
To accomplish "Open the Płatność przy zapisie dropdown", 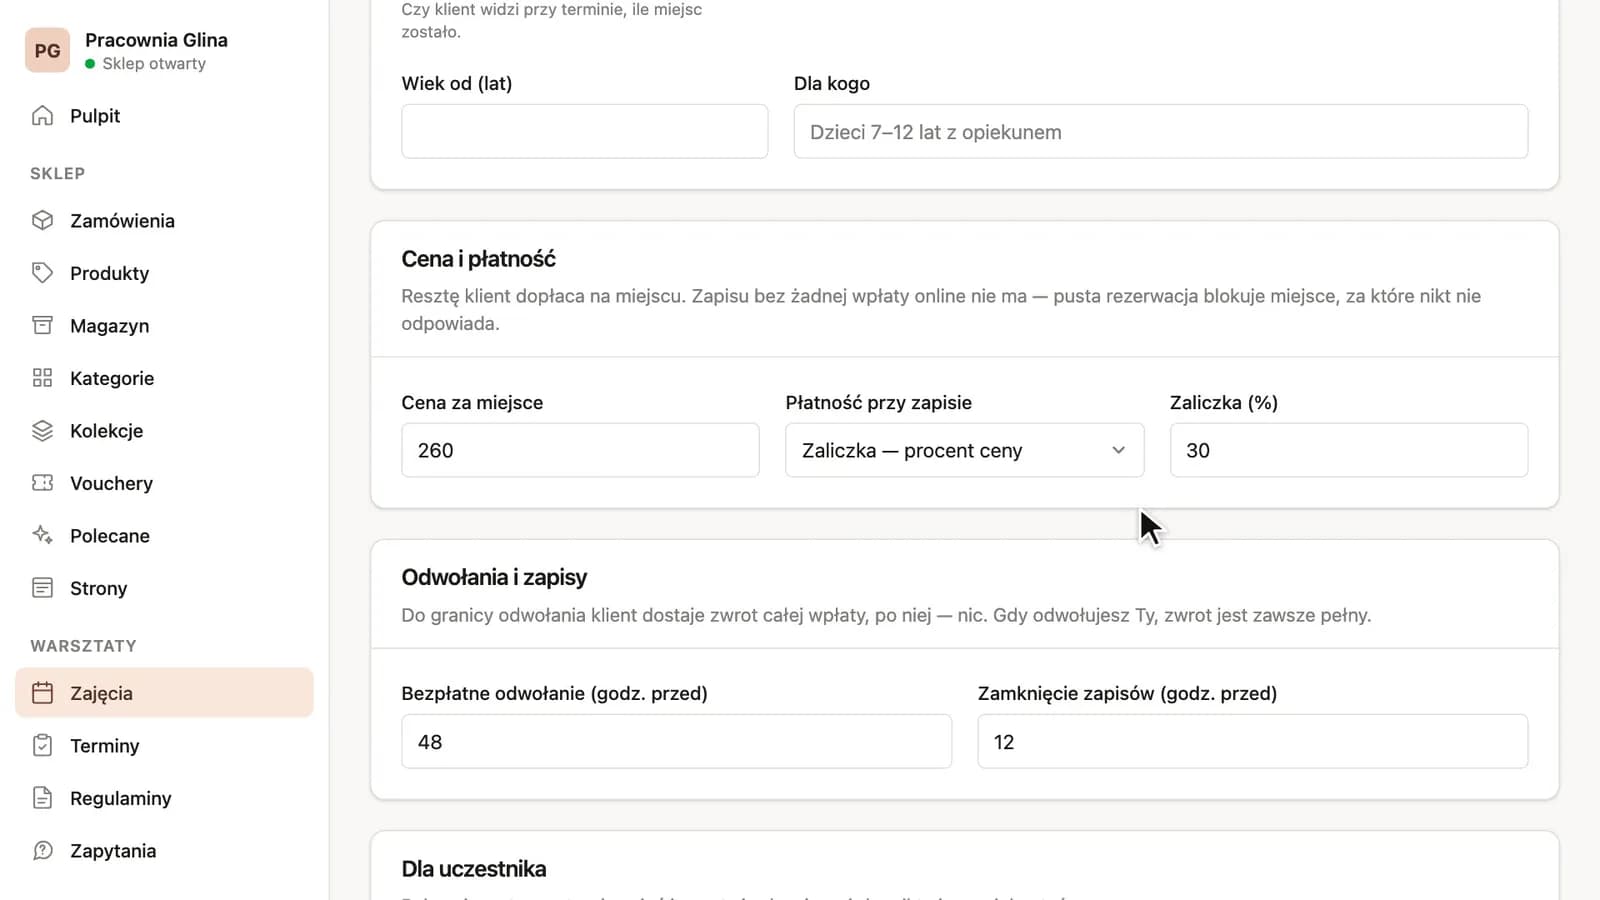I will [x=964, y=450].
